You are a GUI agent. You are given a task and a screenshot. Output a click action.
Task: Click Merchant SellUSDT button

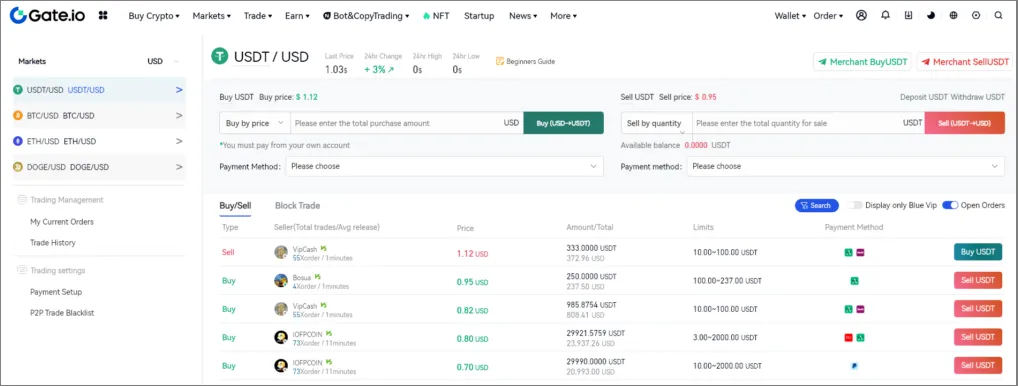tap(965, 62)
